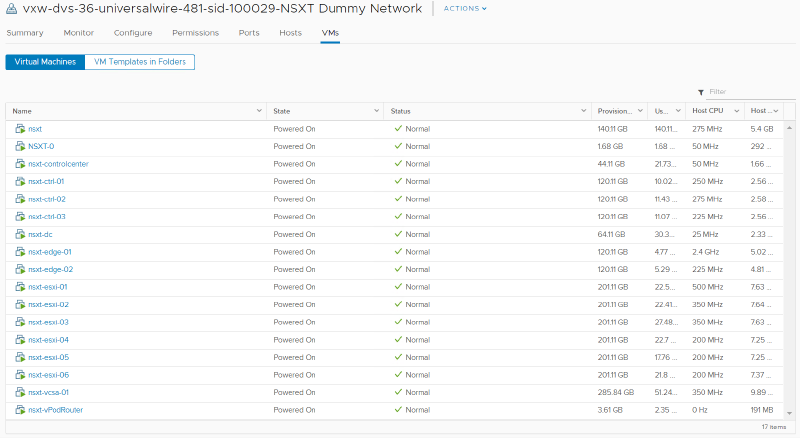The width and height of the screenshot is (800, 438).
Task: Click the VM icon beside nsxt-esxi-05
Action: click(x=20, y=357)
